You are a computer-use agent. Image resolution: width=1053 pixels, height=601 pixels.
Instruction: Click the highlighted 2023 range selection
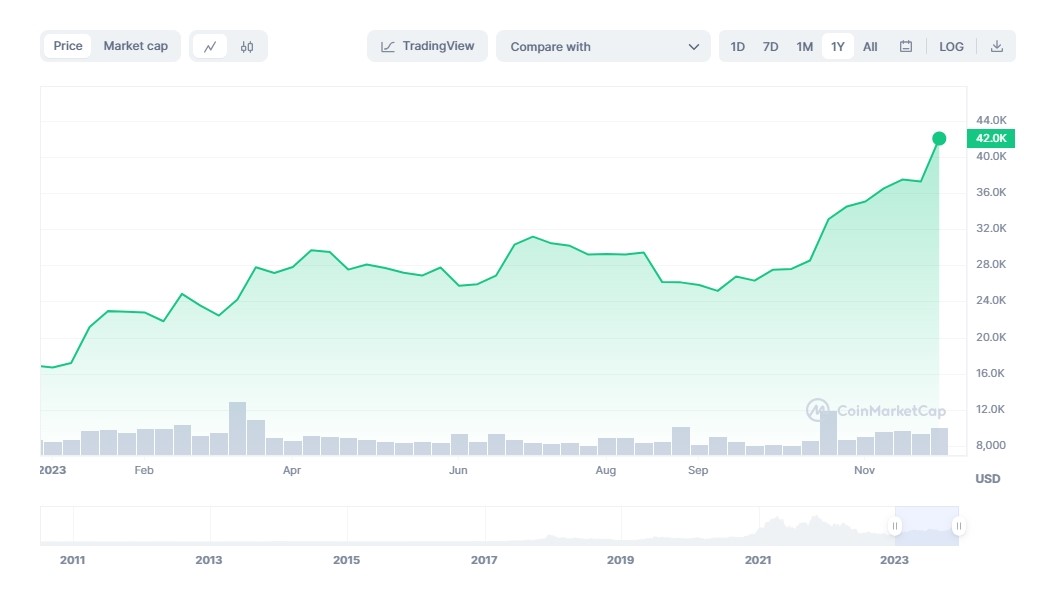[927, 526]
